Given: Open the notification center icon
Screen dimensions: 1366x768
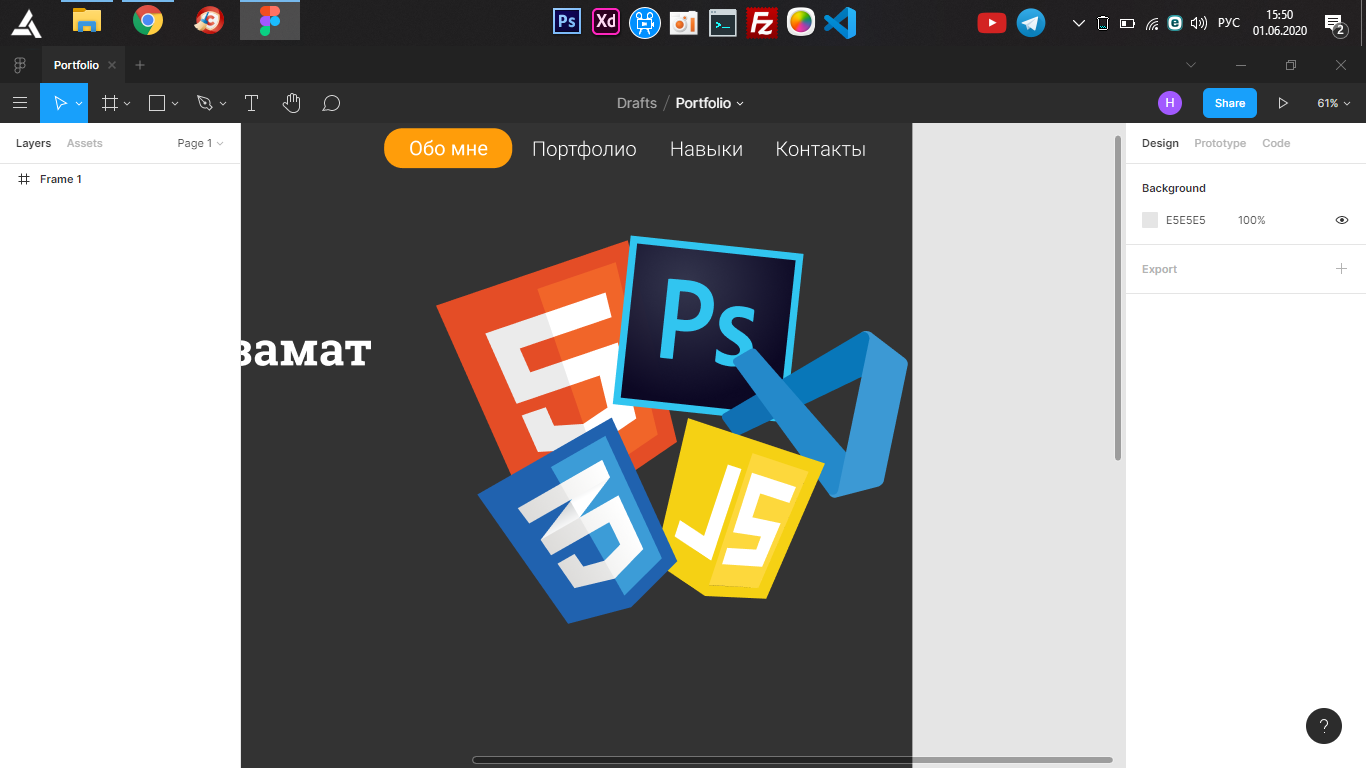Looking at the screenshot, I should [1334, 23].
